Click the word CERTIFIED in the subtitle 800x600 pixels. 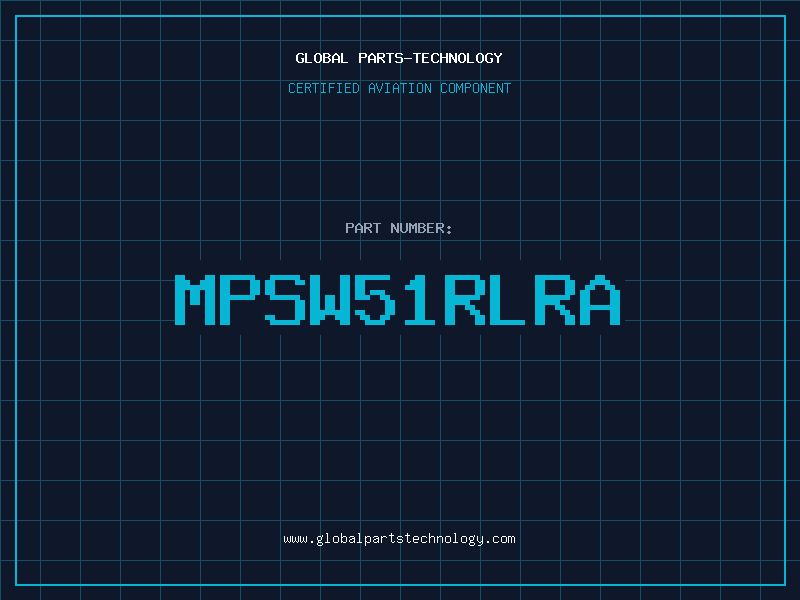click(x=325, y=88)
